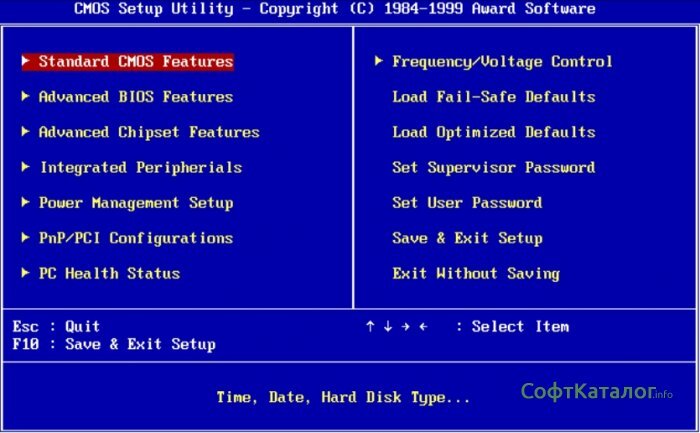The image size is (700, 433).
Task: Click arrow beside Advanced BIOS Features
Action: [x=26, y=96]
